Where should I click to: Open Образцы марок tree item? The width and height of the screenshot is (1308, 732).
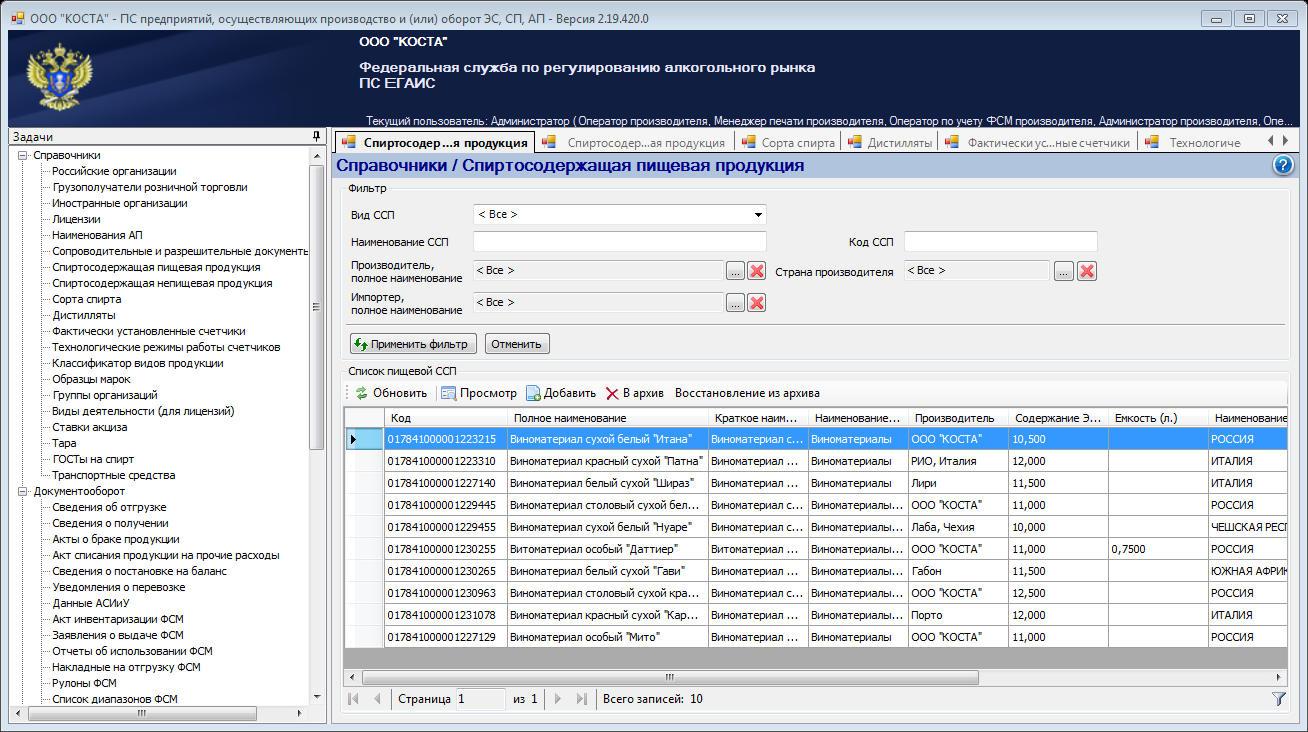(91, 379)
